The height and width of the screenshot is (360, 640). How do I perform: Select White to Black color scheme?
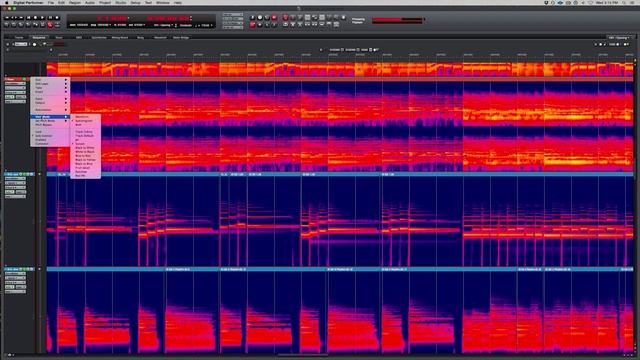point(85,152)
